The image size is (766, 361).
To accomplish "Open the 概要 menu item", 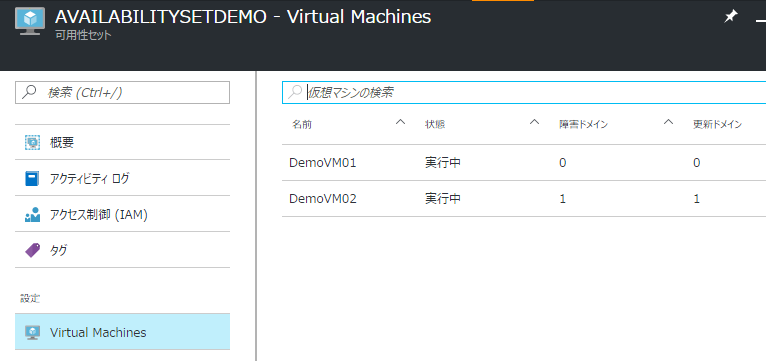I will (x=122, y=143).
